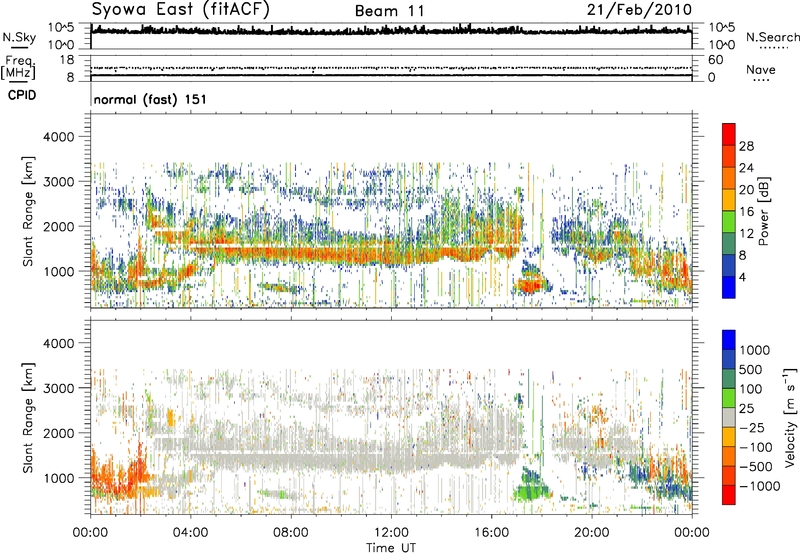The width and height of the screenshot is (800, 554).
Task: Click the "1000" range tick of the power panel
Action: pos(58,271)
